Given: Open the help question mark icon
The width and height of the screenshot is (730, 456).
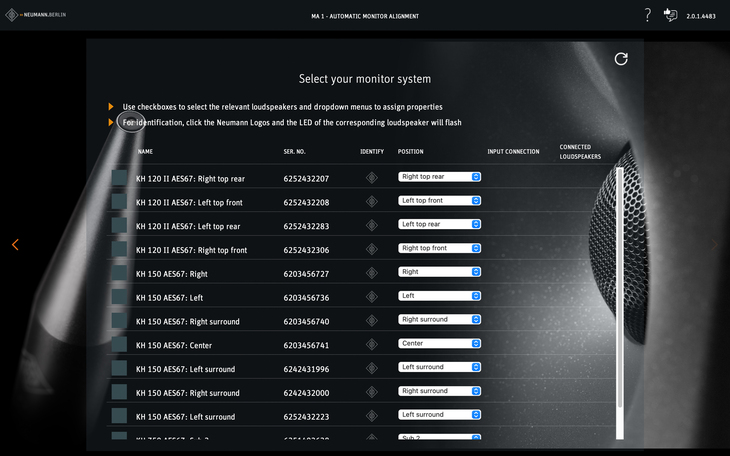Looking at the screenshot, I should [647, 15].
